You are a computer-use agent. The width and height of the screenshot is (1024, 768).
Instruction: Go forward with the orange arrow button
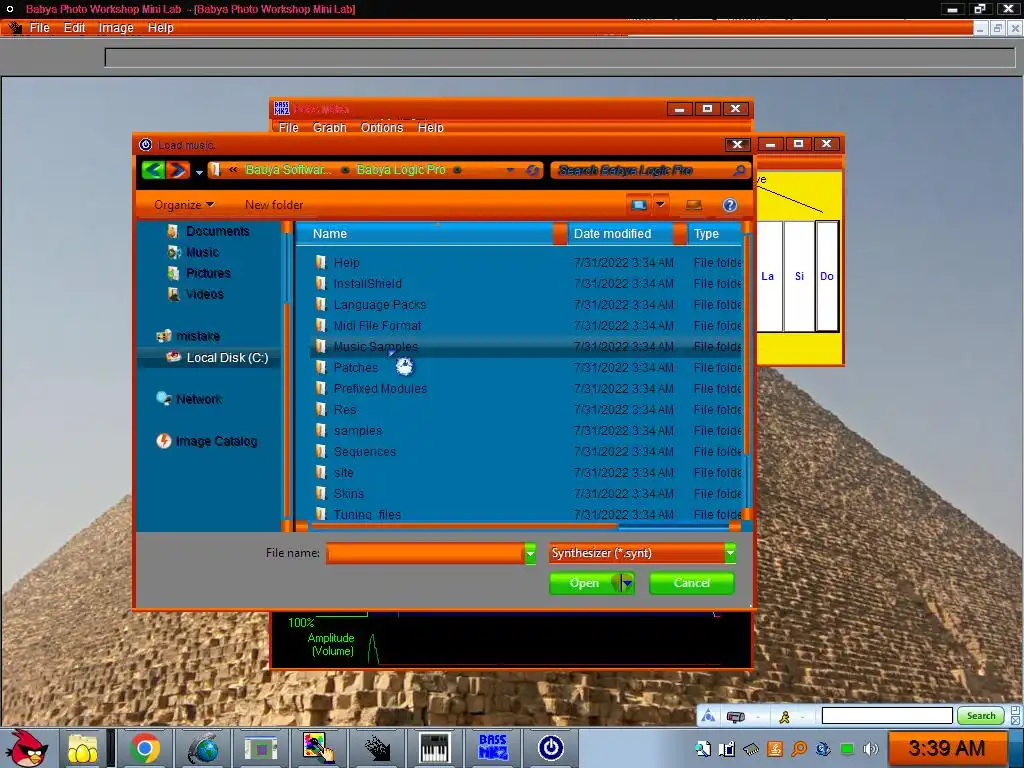[178, 170]
